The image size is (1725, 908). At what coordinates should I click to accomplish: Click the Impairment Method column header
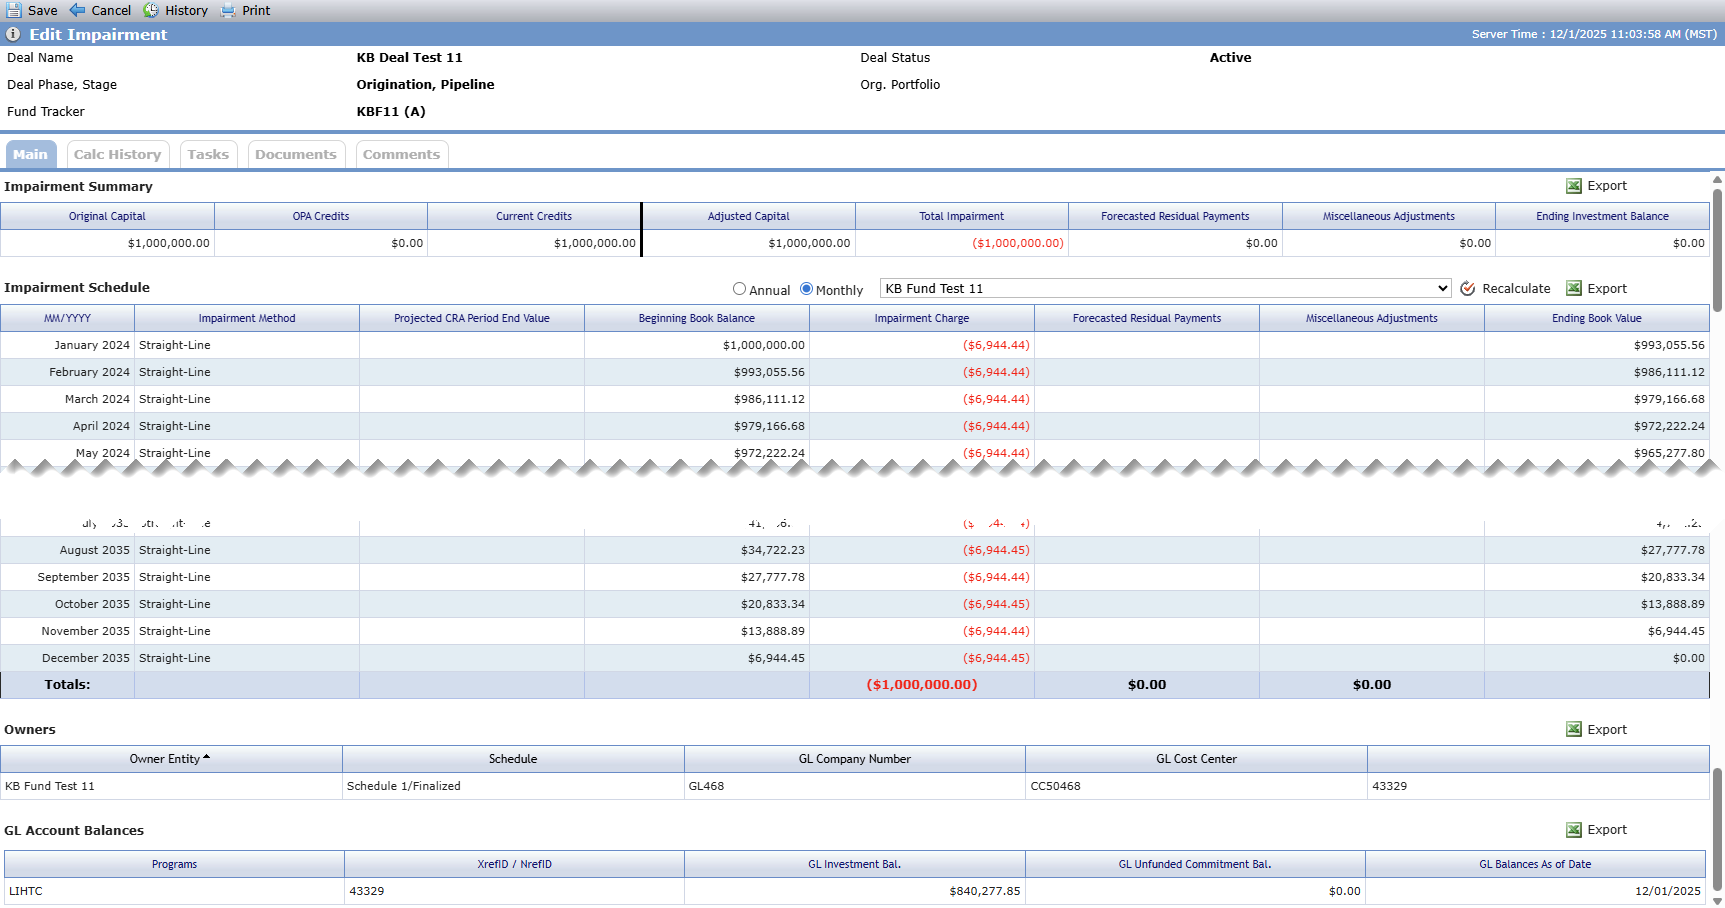[247, 318]
